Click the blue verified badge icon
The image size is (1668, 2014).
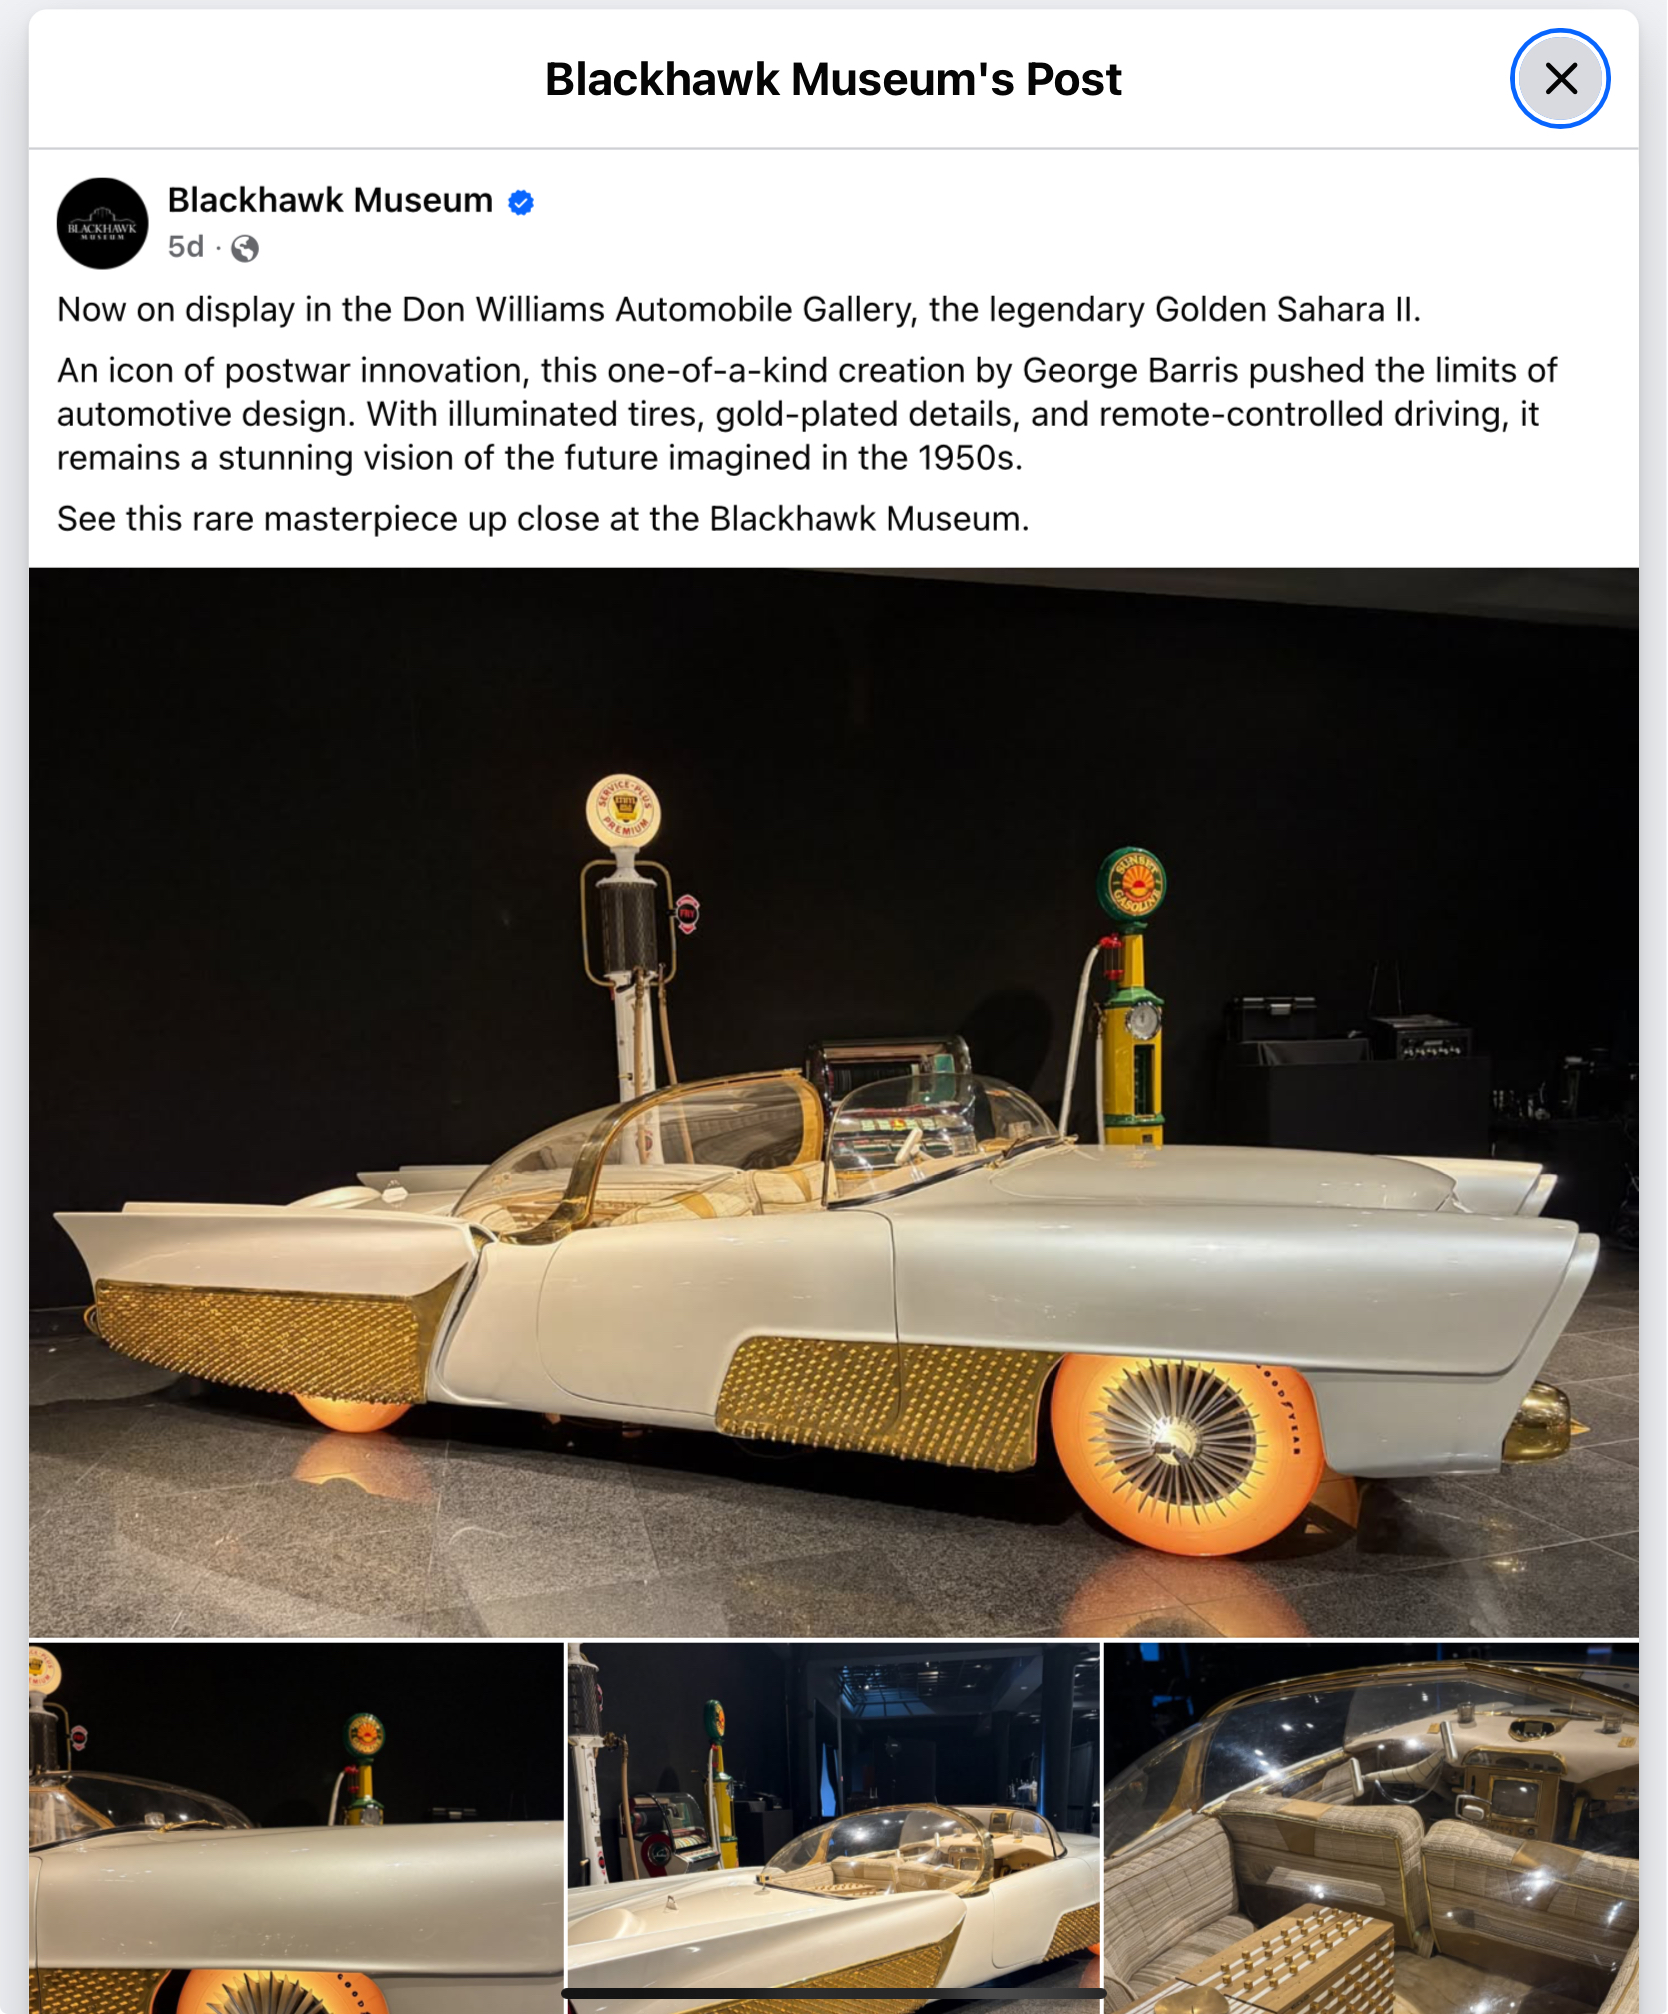tap(521, 202)
